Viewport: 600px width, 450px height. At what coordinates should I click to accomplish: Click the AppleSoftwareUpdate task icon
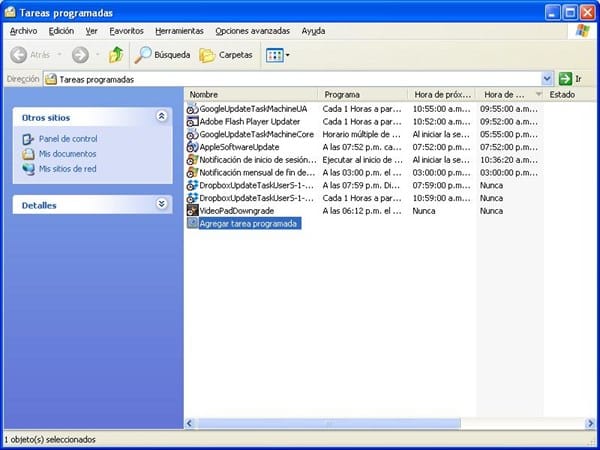[192, 147]
